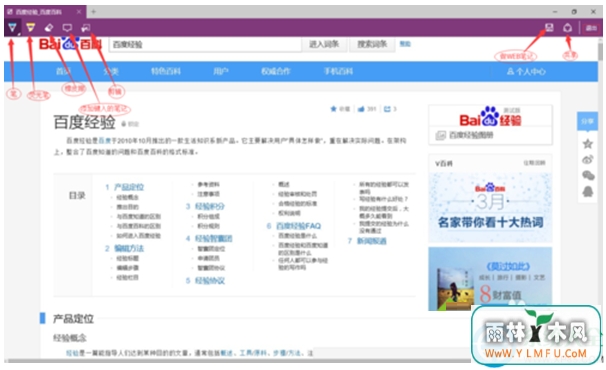Open the 特色百科 navigation item

[166, 72]
